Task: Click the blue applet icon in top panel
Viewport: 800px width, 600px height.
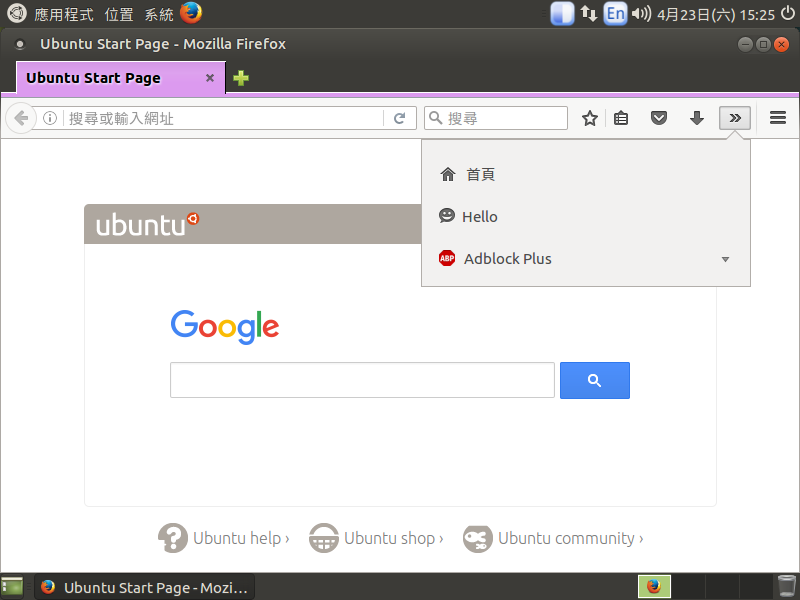Action: 562,14
